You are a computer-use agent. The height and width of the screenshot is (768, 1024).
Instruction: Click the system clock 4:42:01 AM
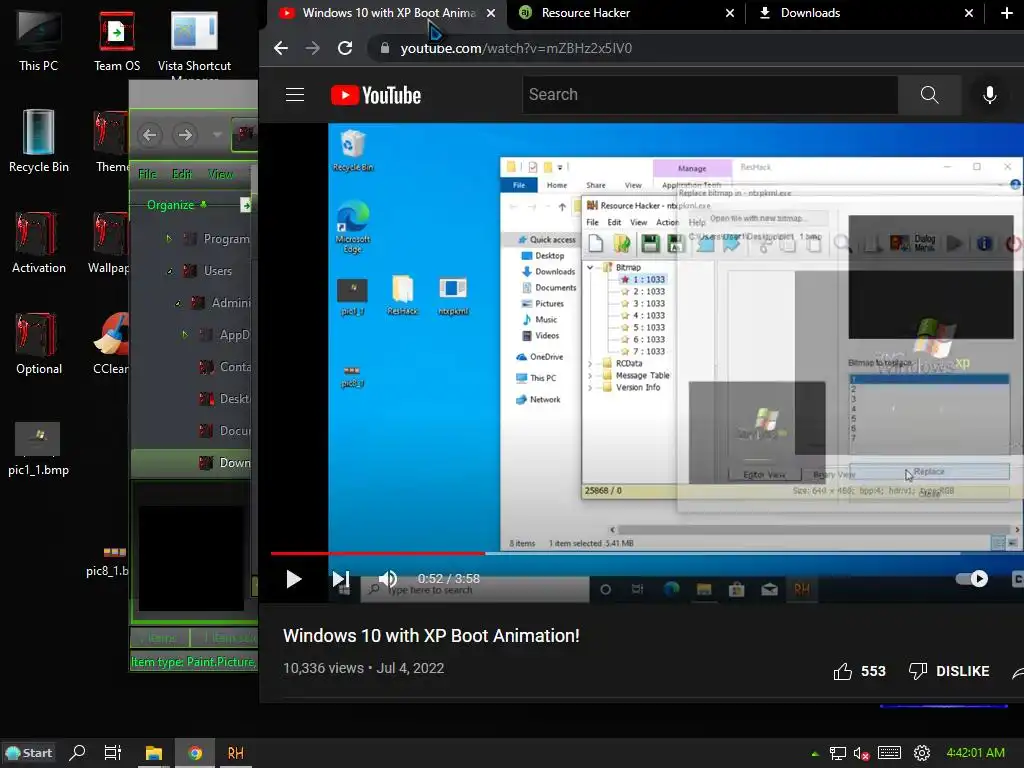click(975, 753)
